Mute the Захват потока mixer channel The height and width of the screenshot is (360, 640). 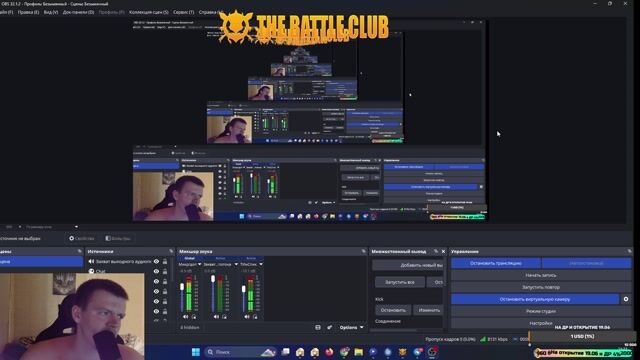216,317
